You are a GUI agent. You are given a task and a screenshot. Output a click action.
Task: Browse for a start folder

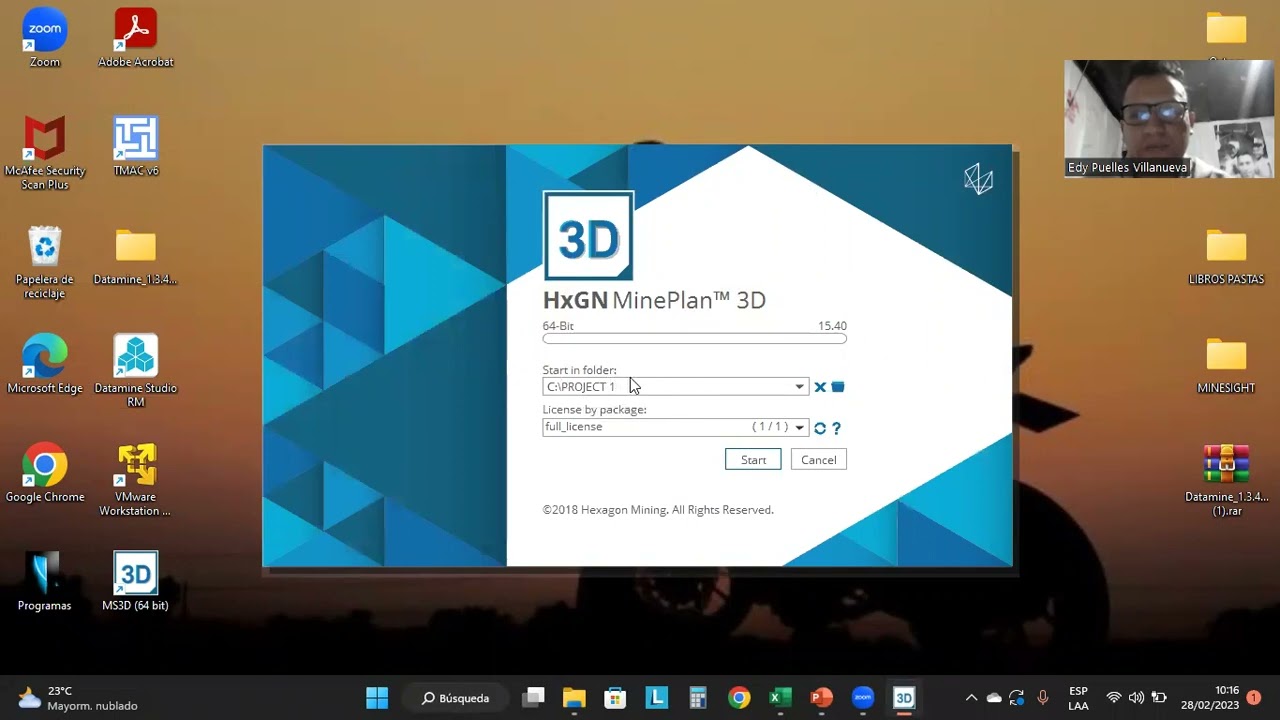point(838,387)
